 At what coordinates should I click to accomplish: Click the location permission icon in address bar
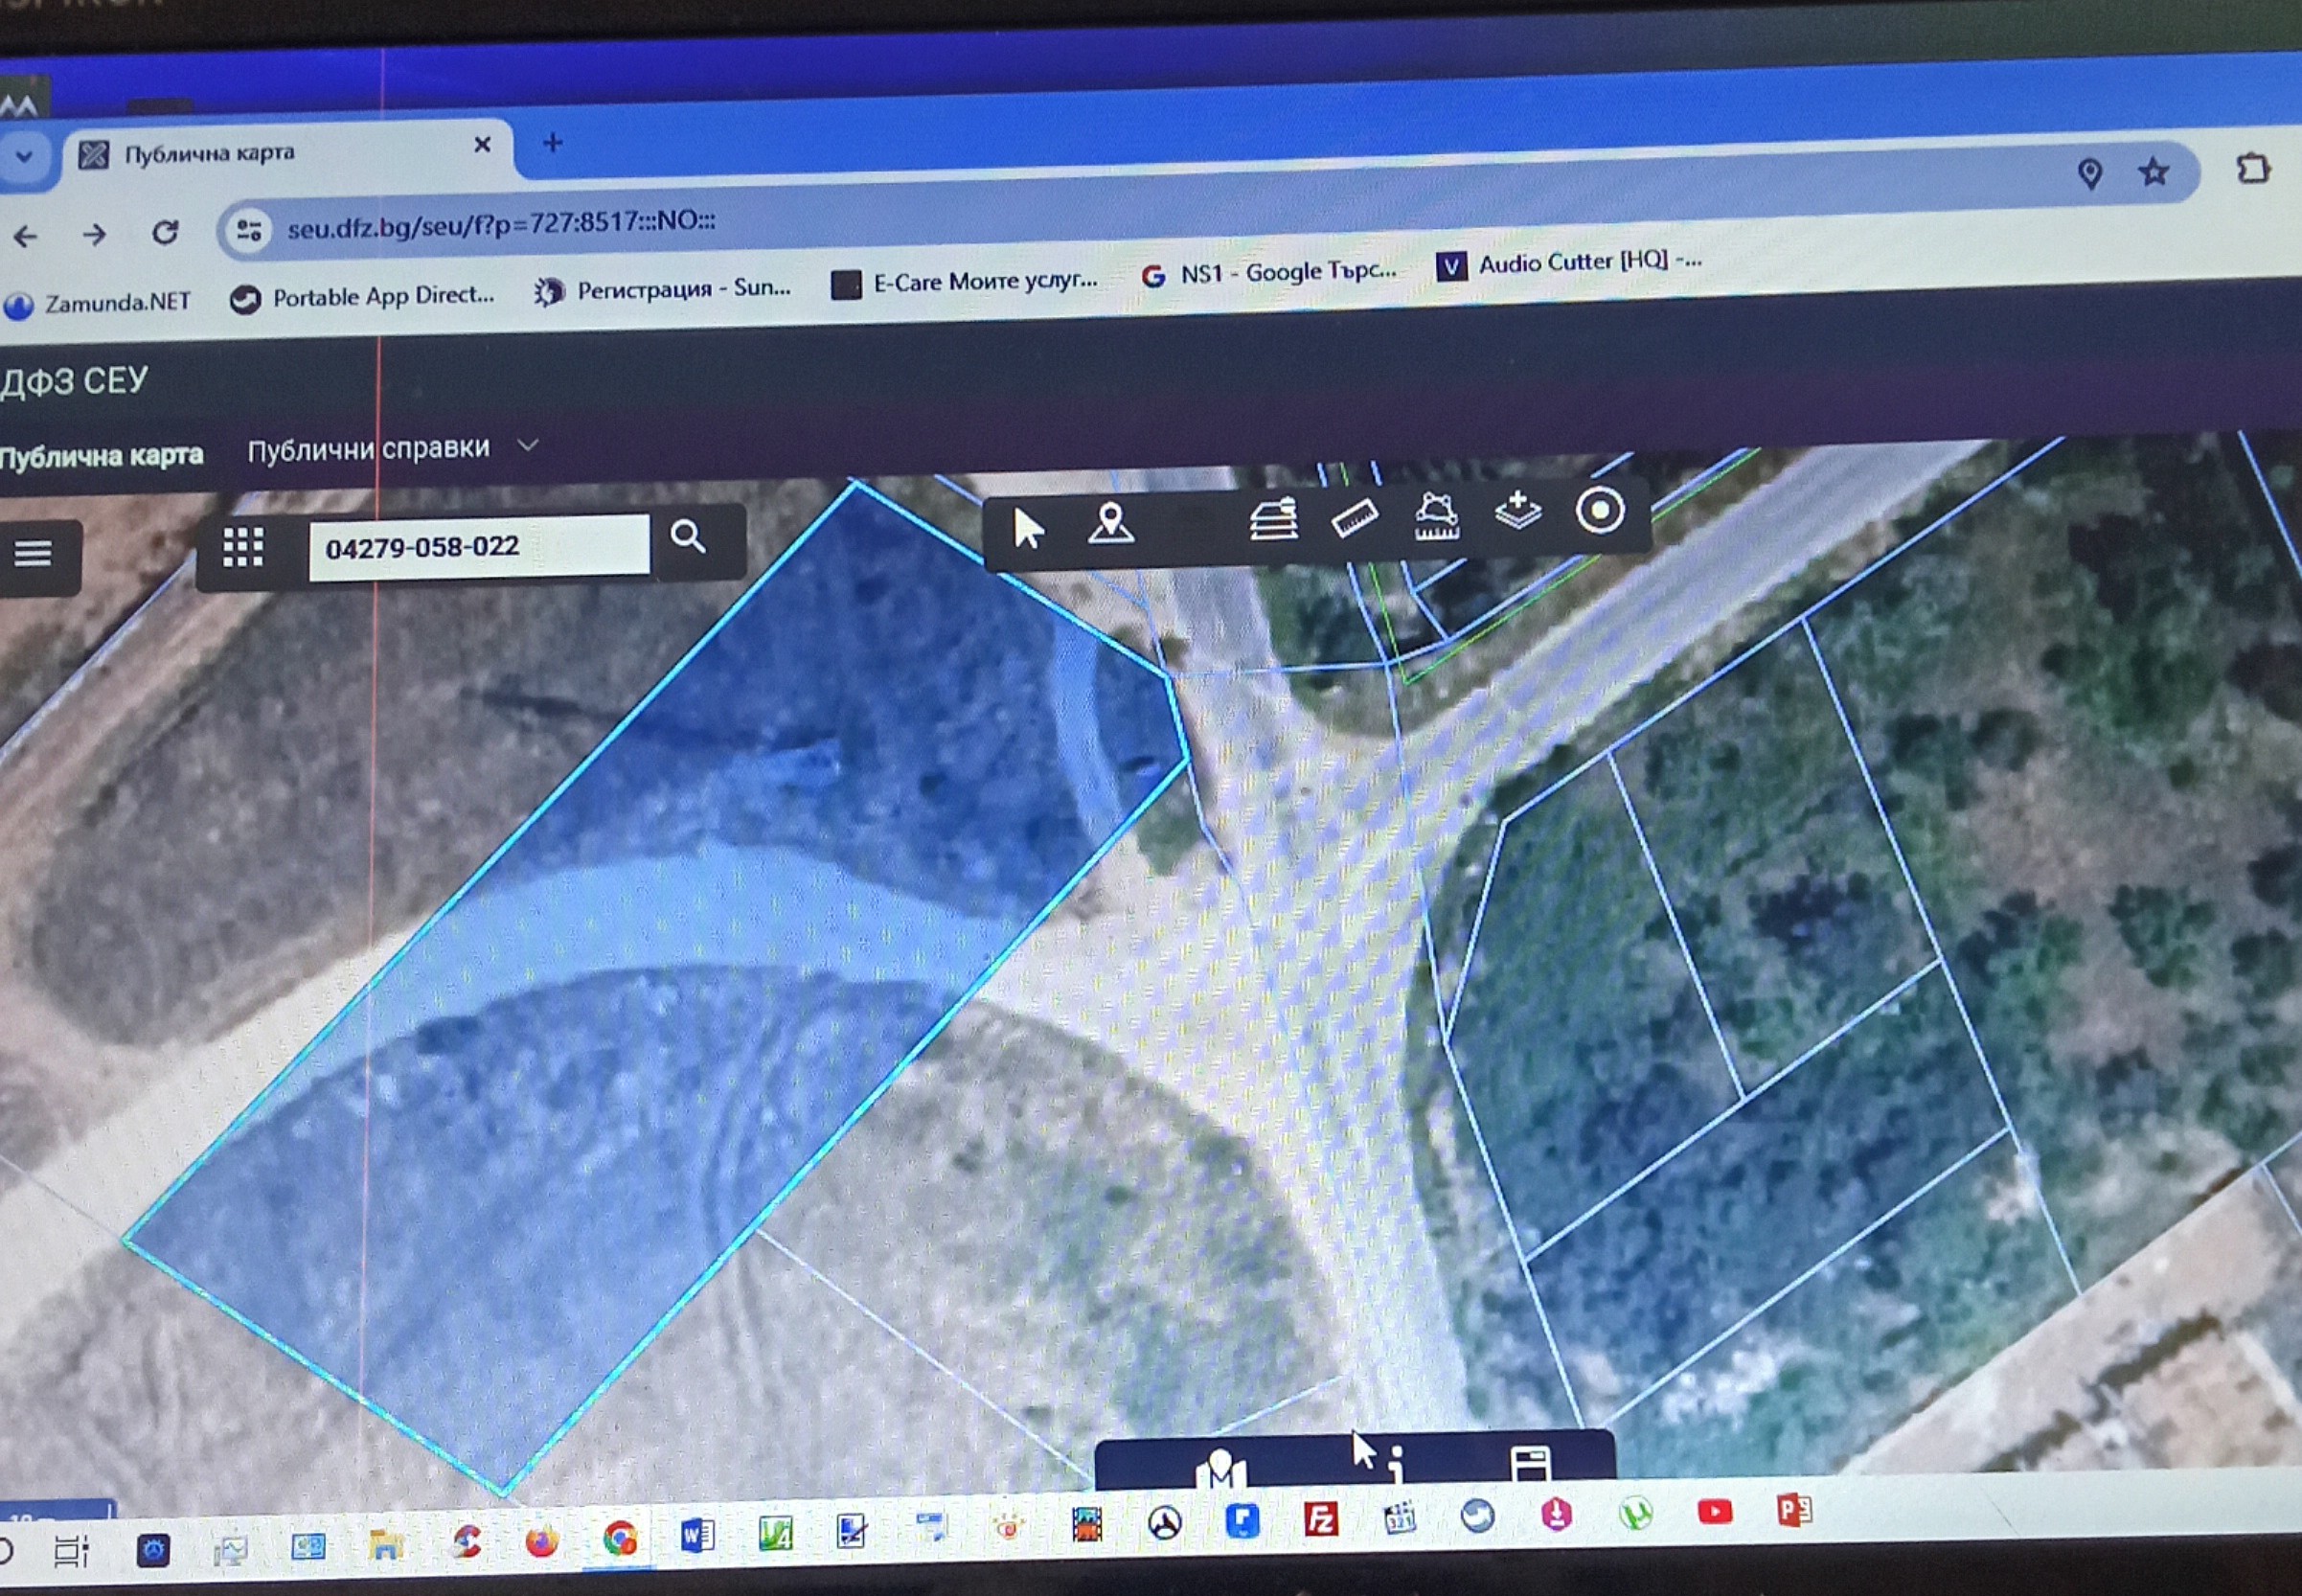[2089, 174]
